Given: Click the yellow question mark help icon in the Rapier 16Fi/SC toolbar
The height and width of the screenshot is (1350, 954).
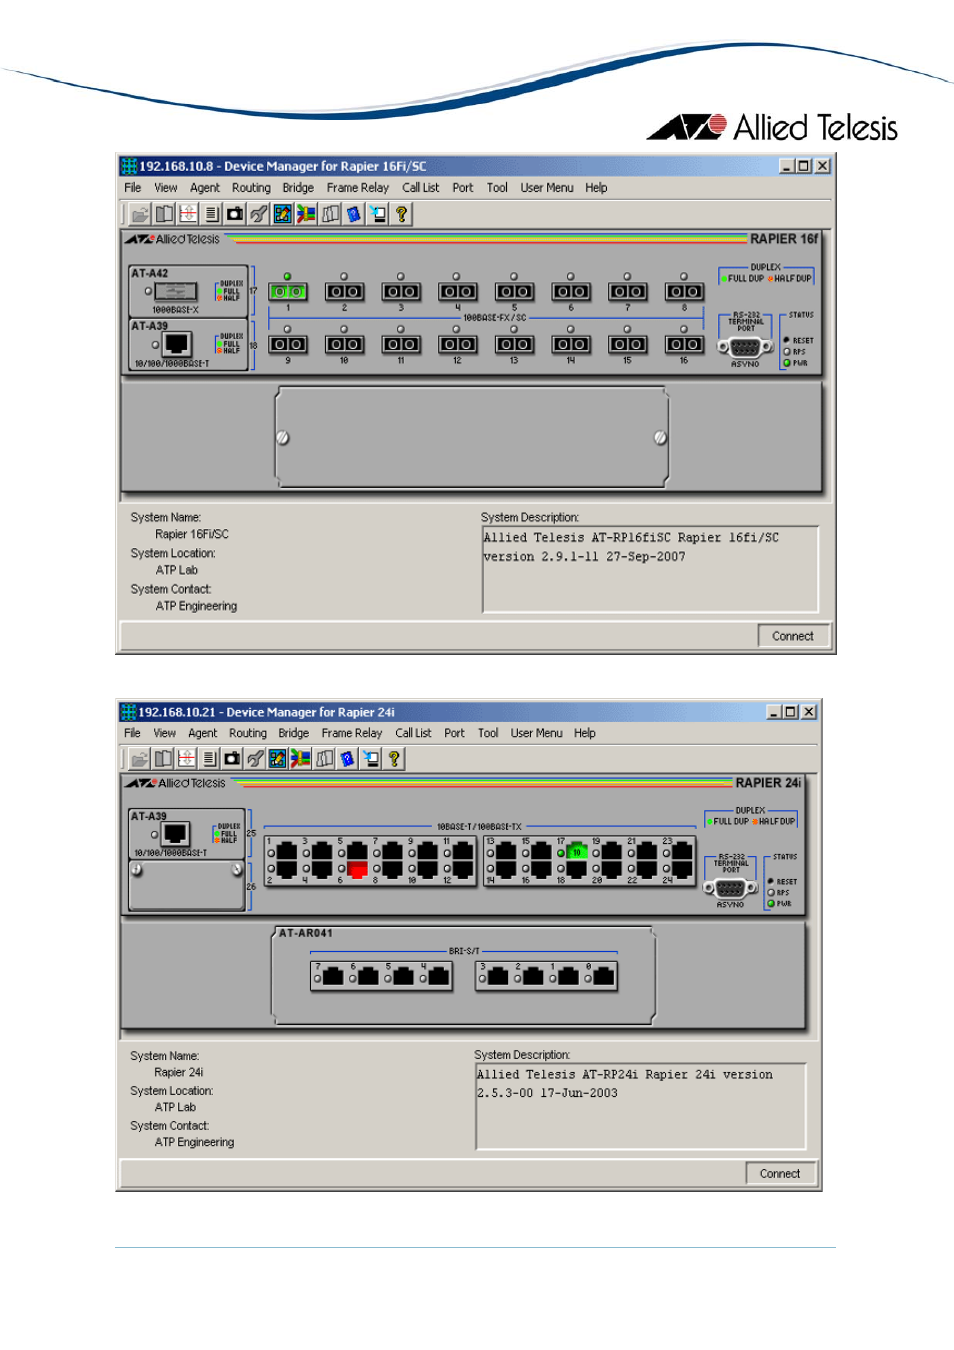Looking at the screenshot, I should click(401, 214).
